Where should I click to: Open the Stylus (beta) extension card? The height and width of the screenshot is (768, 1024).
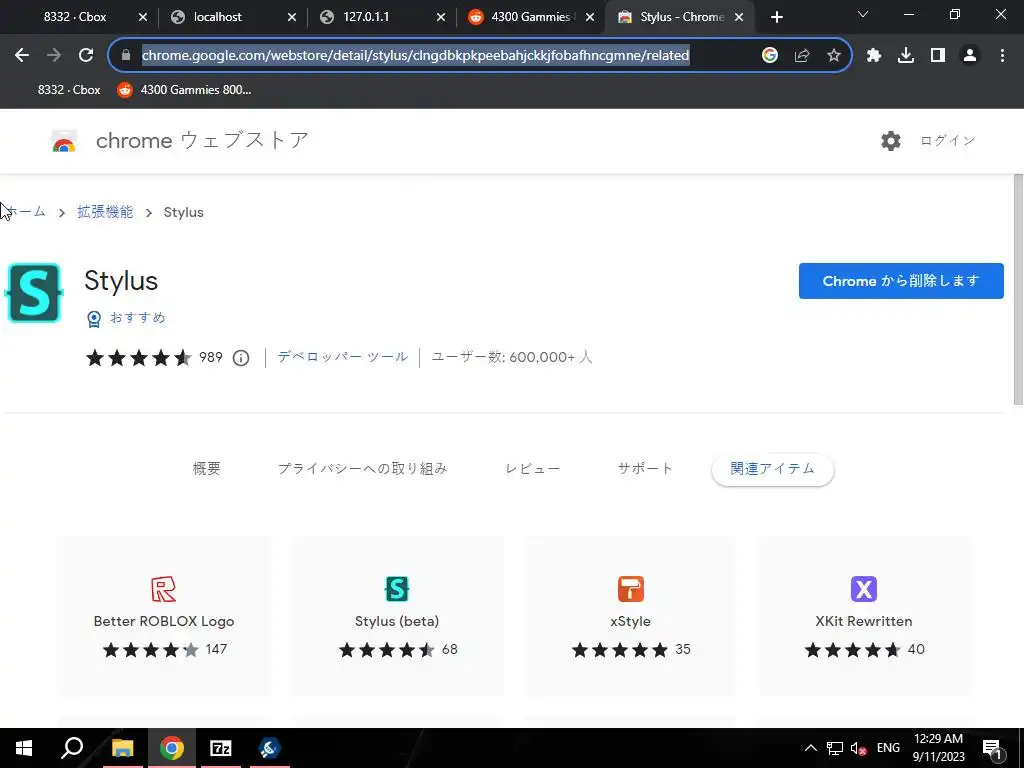coord(397,616)
